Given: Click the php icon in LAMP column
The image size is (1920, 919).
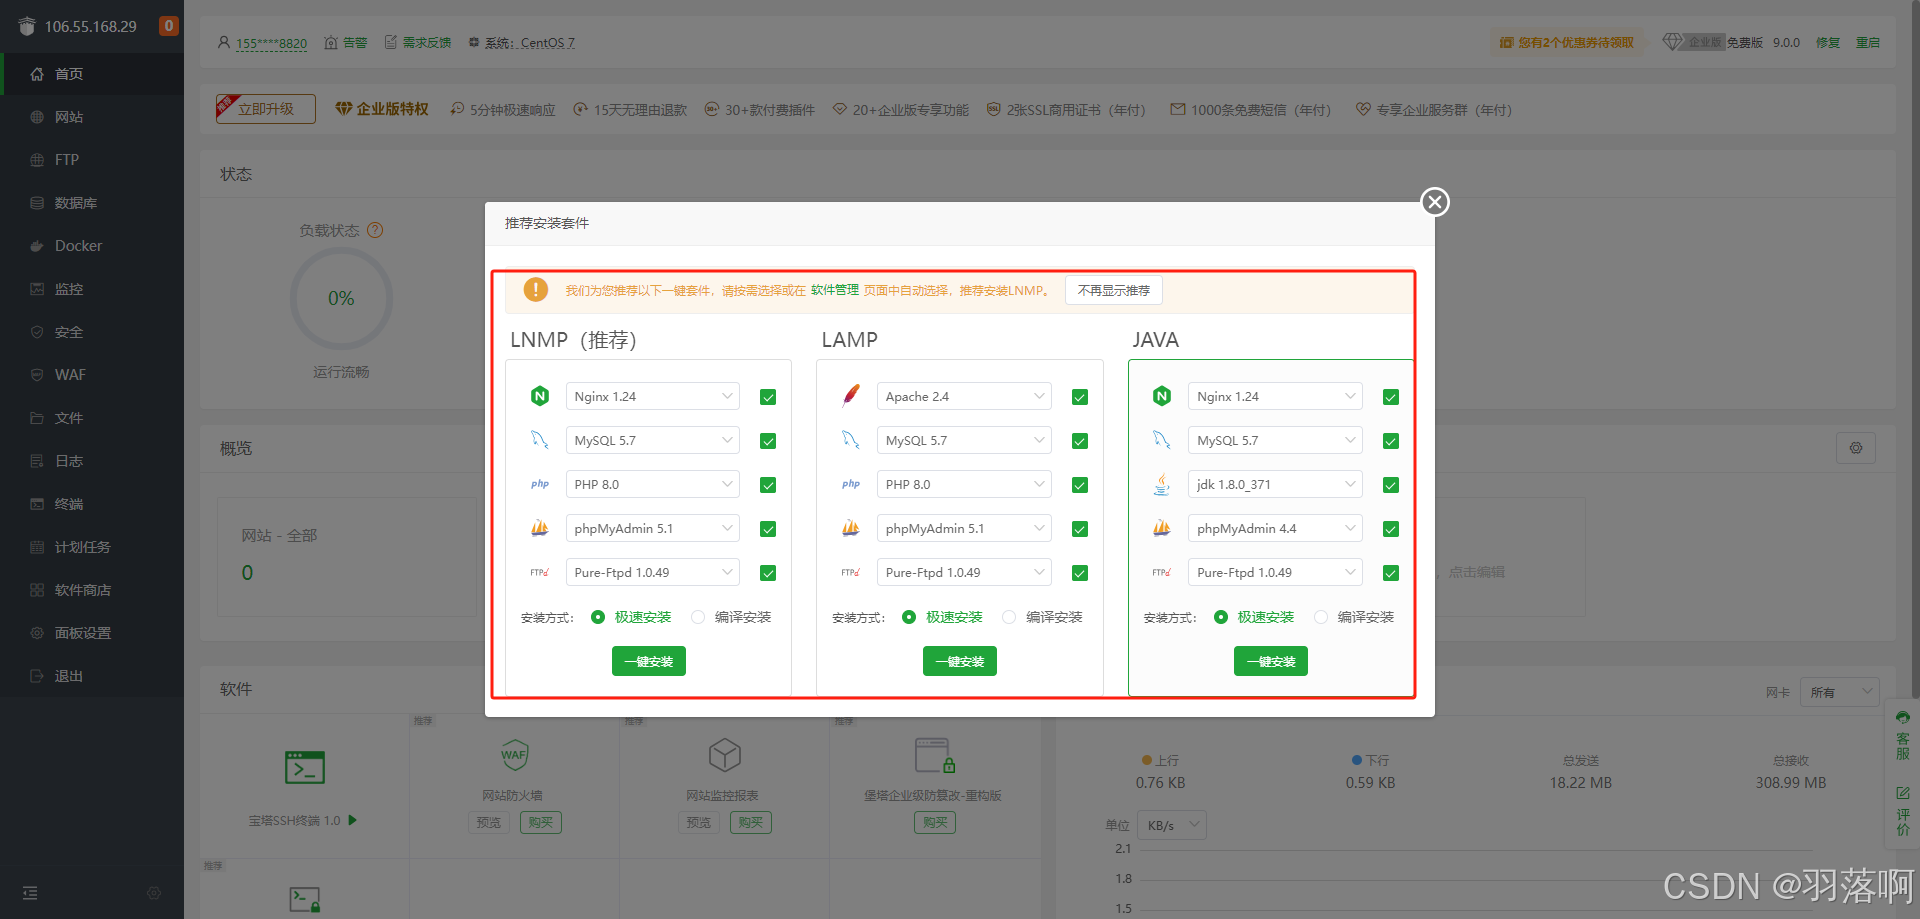Looking at the screenshot, I should tap(851, 484).
